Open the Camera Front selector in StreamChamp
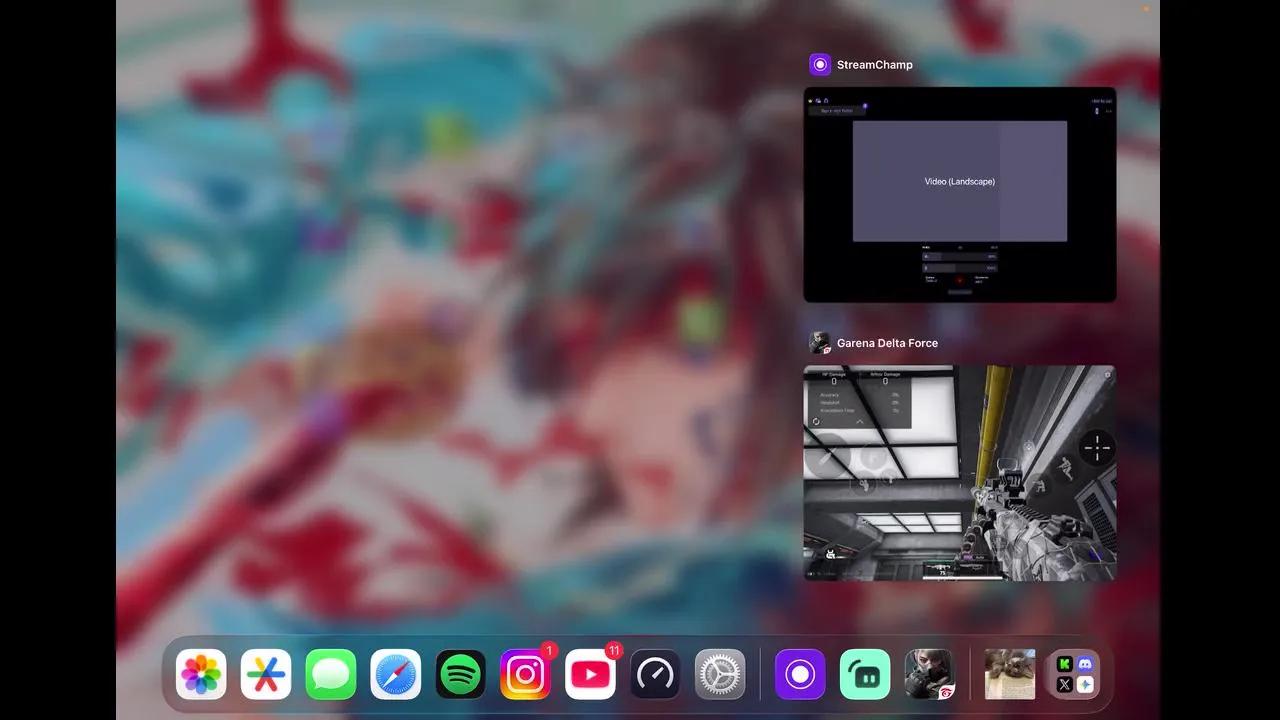 pos(930,281)
